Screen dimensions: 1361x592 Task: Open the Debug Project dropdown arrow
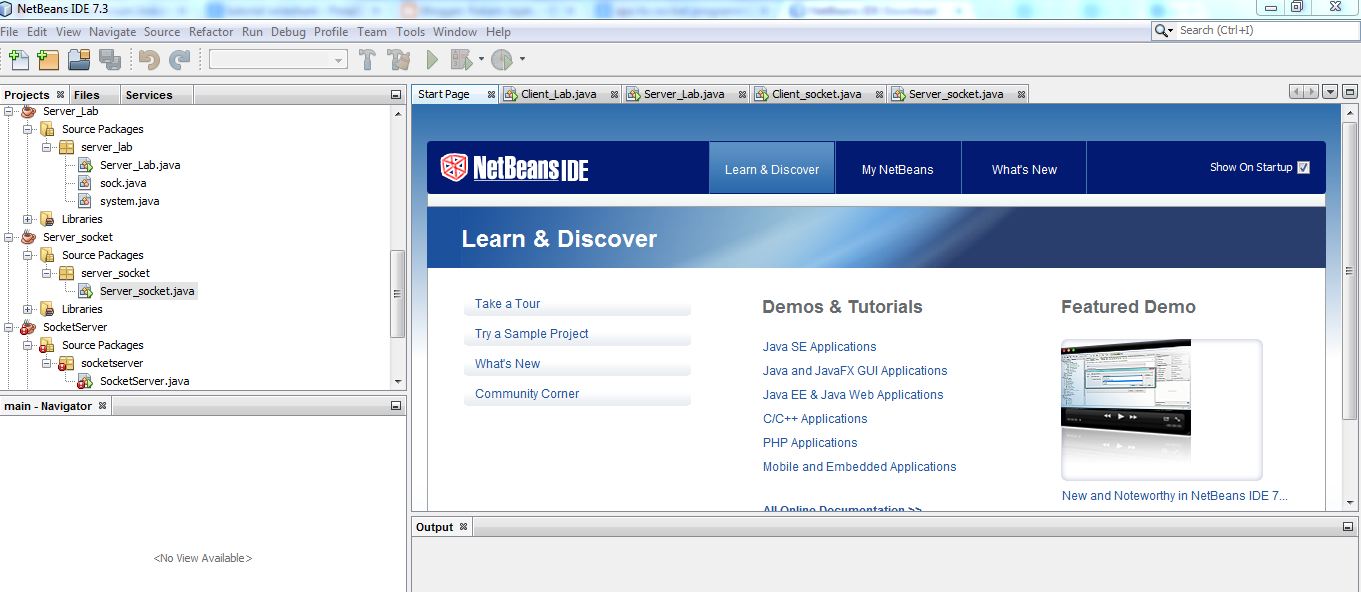coord(481,60)
